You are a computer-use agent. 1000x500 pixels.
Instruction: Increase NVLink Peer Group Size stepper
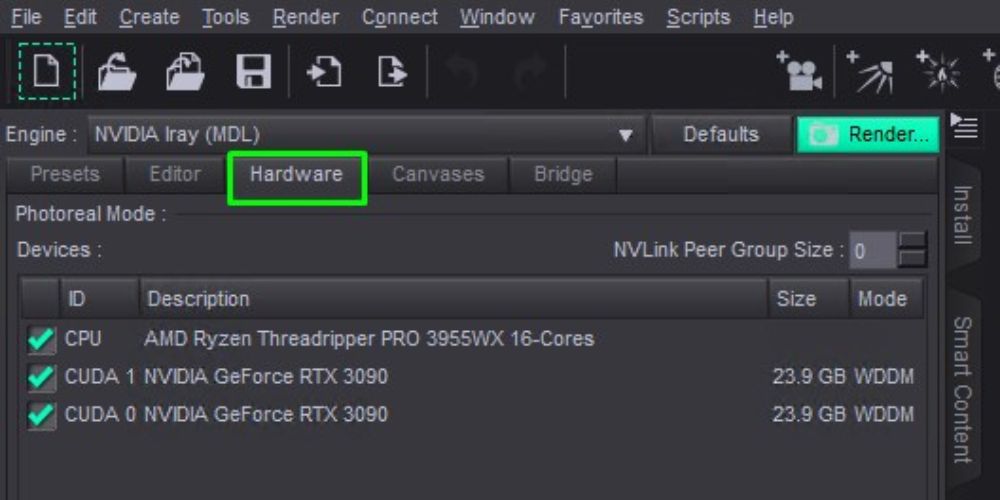[x=912, y=240]
